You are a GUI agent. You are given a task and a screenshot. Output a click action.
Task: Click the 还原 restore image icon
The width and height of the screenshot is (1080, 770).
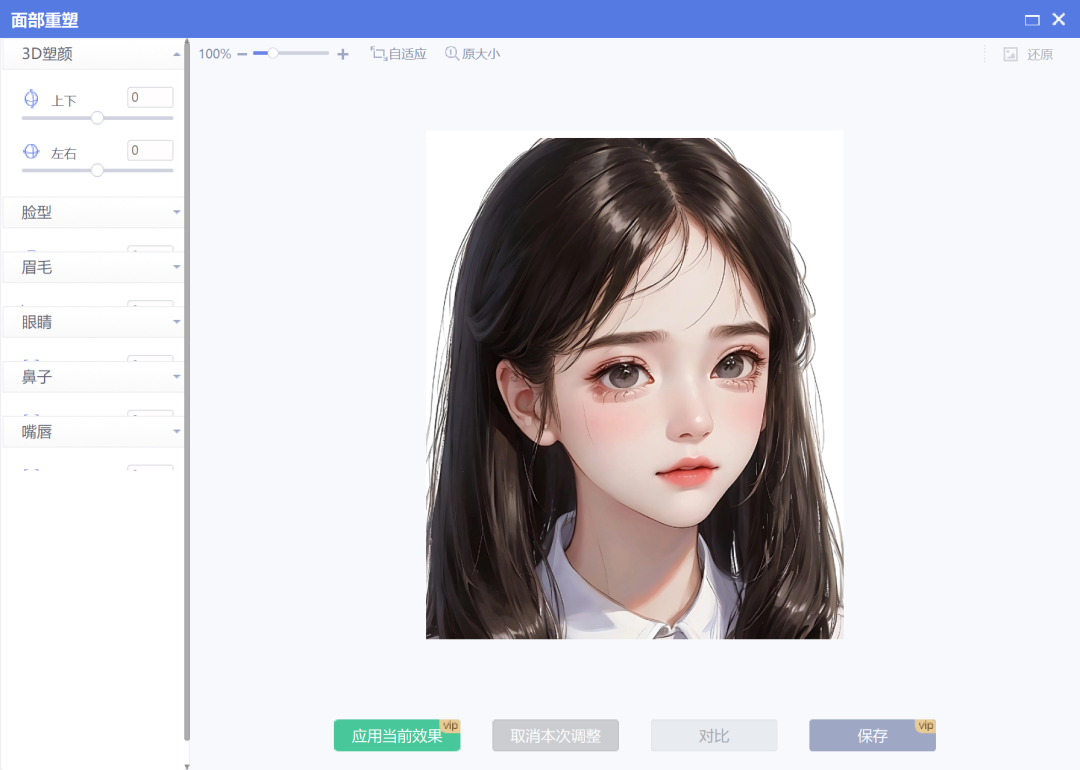[1011, 54]
